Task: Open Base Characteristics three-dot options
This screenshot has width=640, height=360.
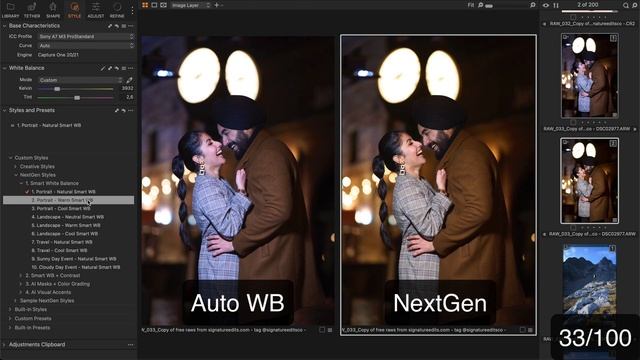Action: tap(131, 26)
